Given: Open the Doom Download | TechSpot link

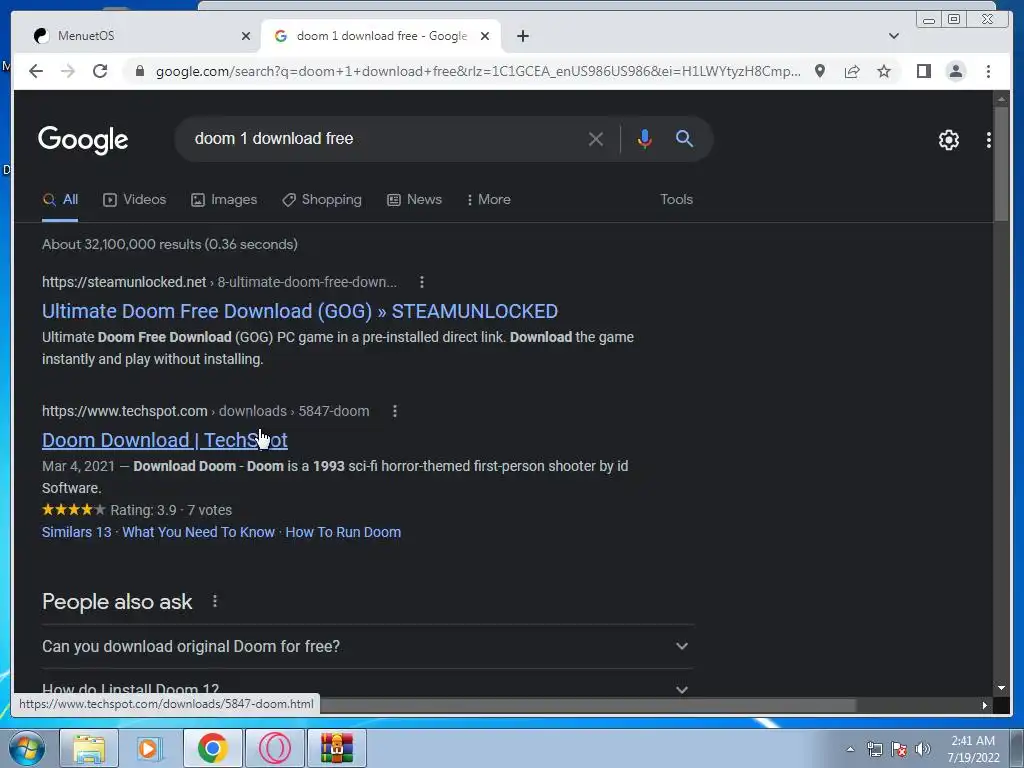Looking at the screenshot, I should coord(165,441).
